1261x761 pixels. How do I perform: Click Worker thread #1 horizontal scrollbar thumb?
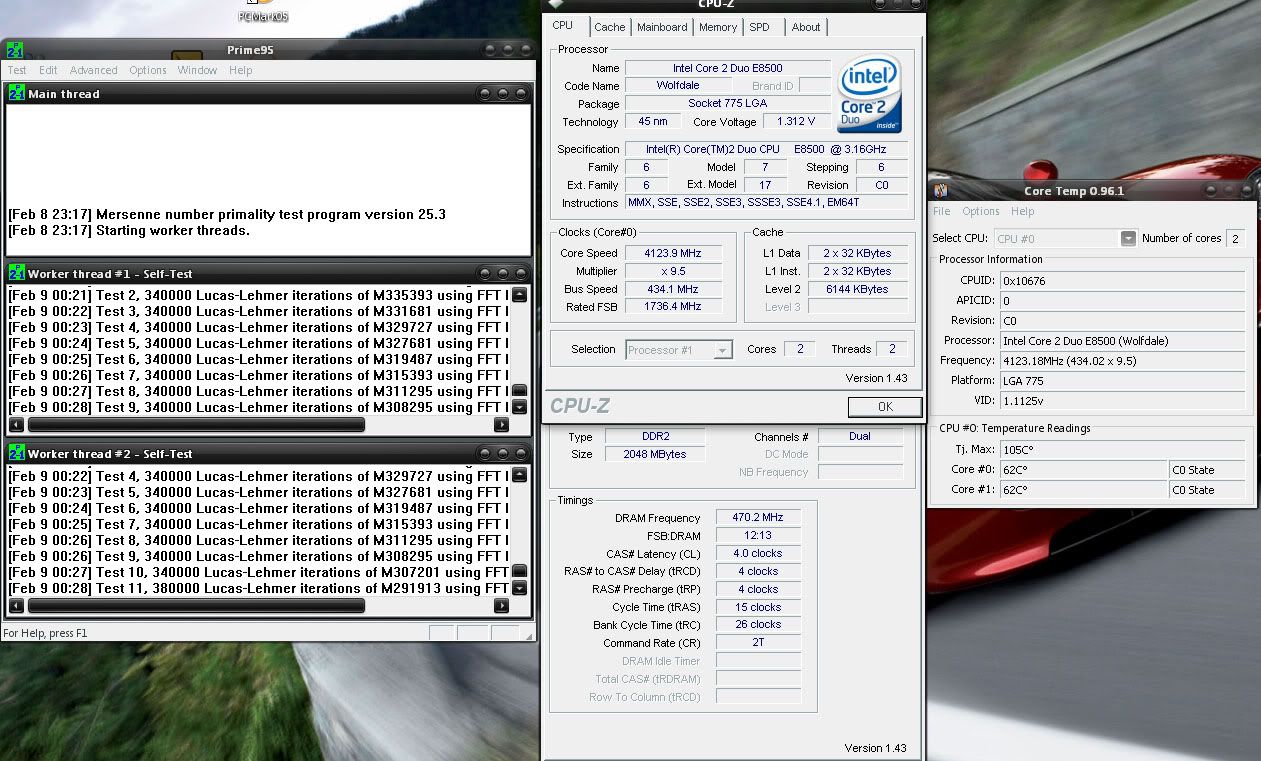coord(196,424)
